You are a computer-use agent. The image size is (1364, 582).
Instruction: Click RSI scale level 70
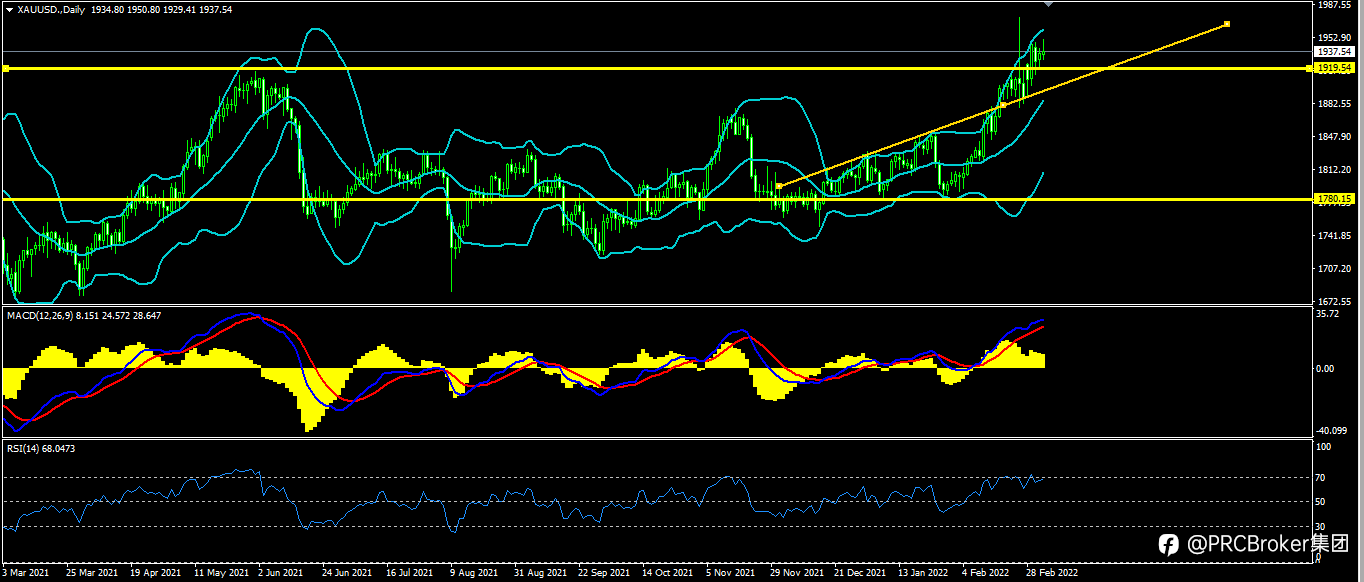pyautogui.click(x=1321, y=478)
